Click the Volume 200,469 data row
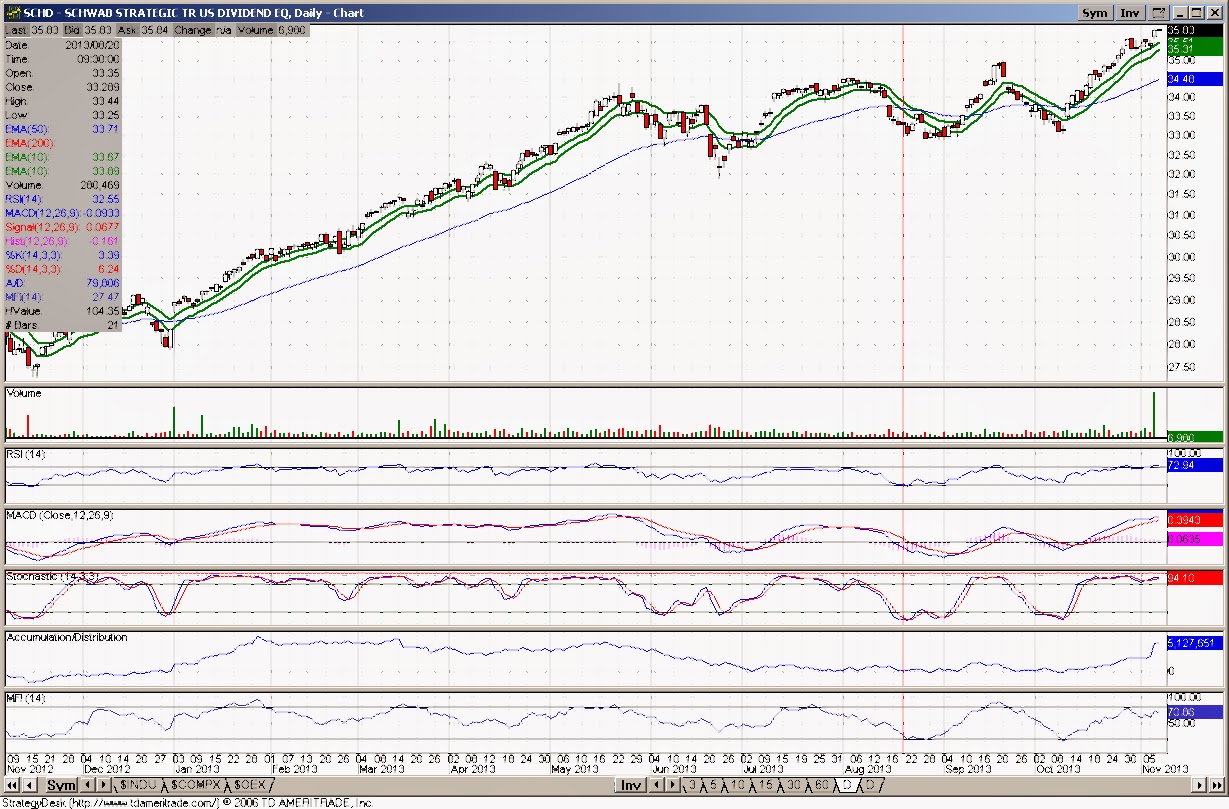The width and height of the screenshot is (1229, 809). [62, 185]
